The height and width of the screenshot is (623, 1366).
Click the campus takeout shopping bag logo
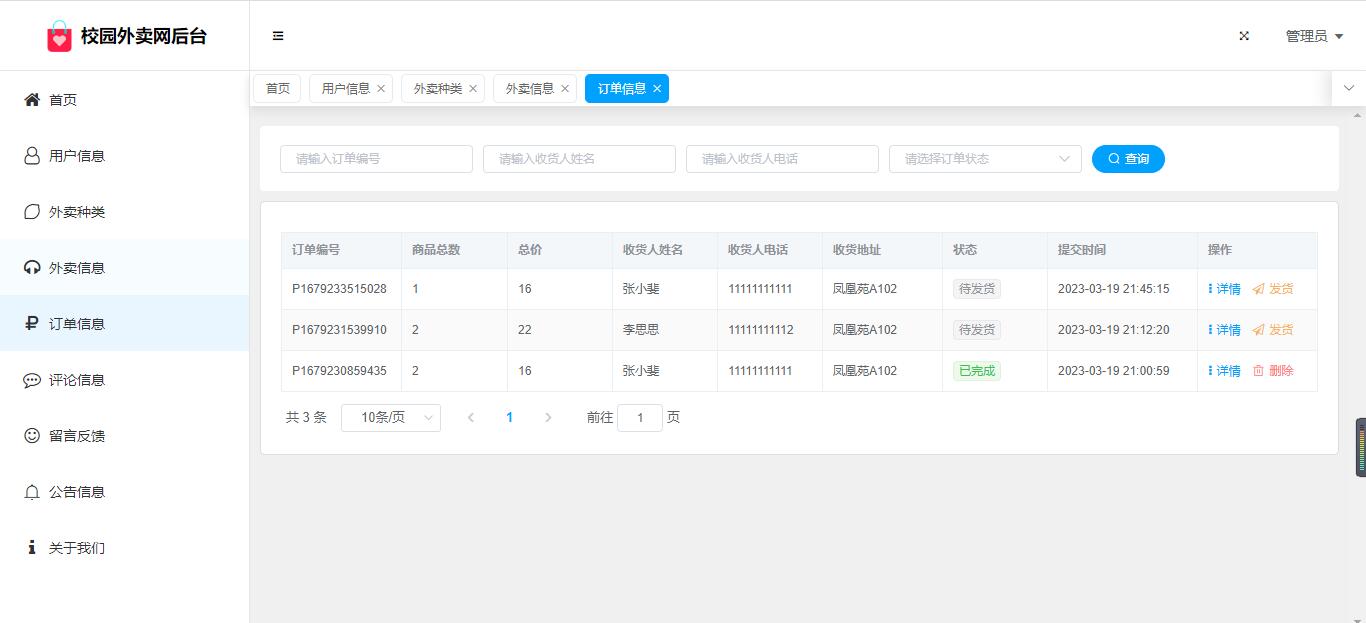pos(60,37)
